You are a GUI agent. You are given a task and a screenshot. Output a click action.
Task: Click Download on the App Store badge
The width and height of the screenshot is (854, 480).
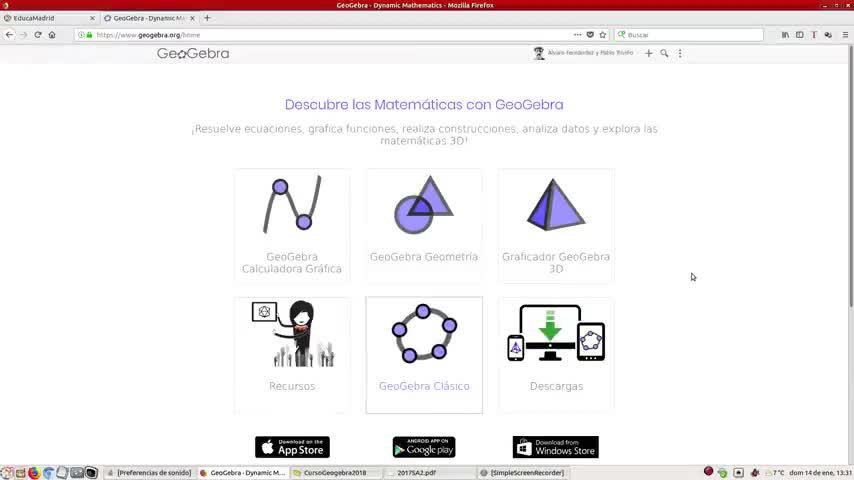292,447
